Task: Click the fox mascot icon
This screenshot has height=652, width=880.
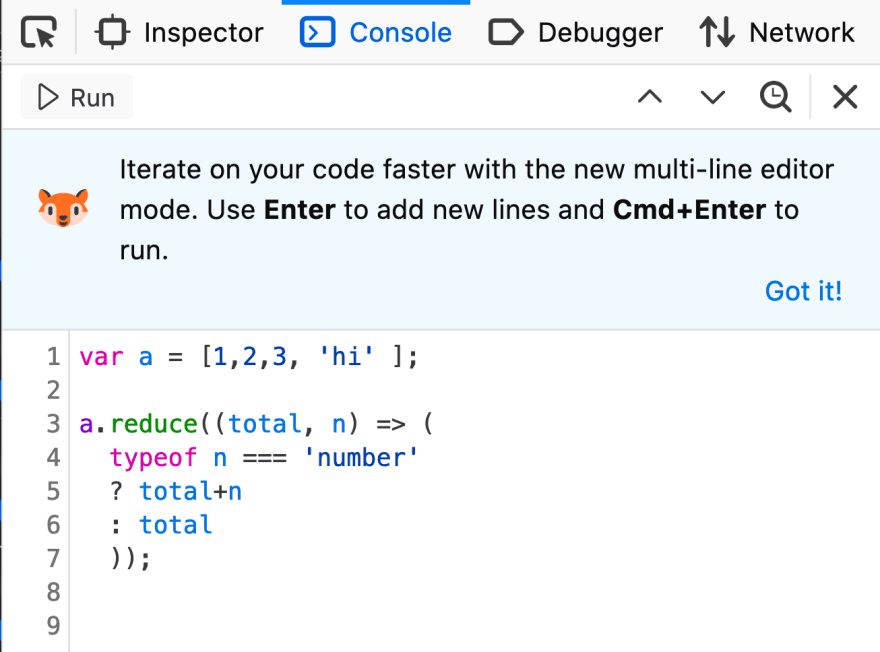Action: point(63,207)
